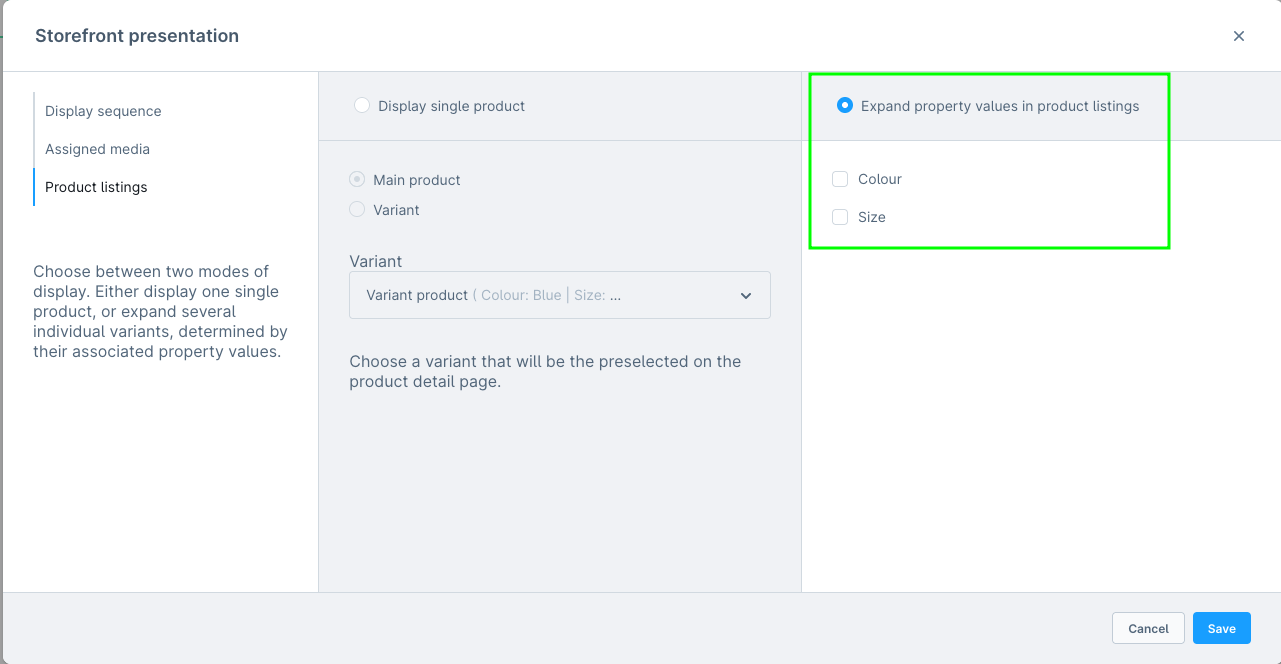1281x664 pixels.
Task: Expand the Variant dropdown chevron arrow
Action: (746, 296)
